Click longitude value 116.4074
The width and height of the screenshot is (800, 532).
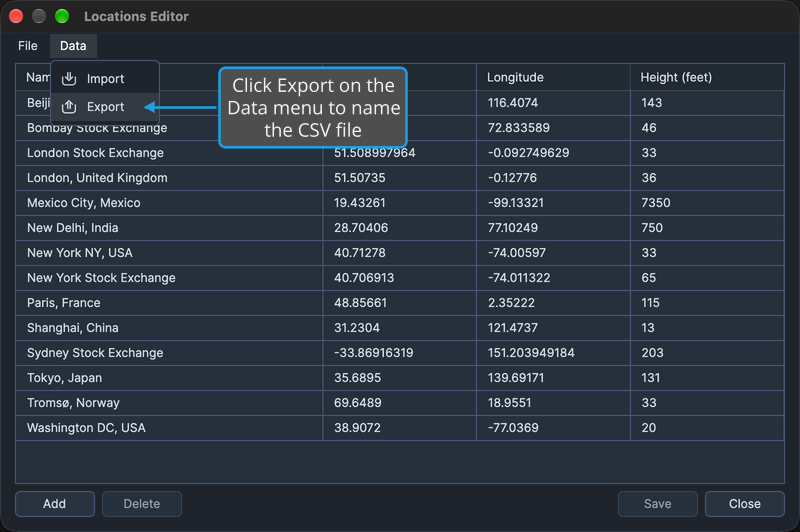click(x=513, y=103)
